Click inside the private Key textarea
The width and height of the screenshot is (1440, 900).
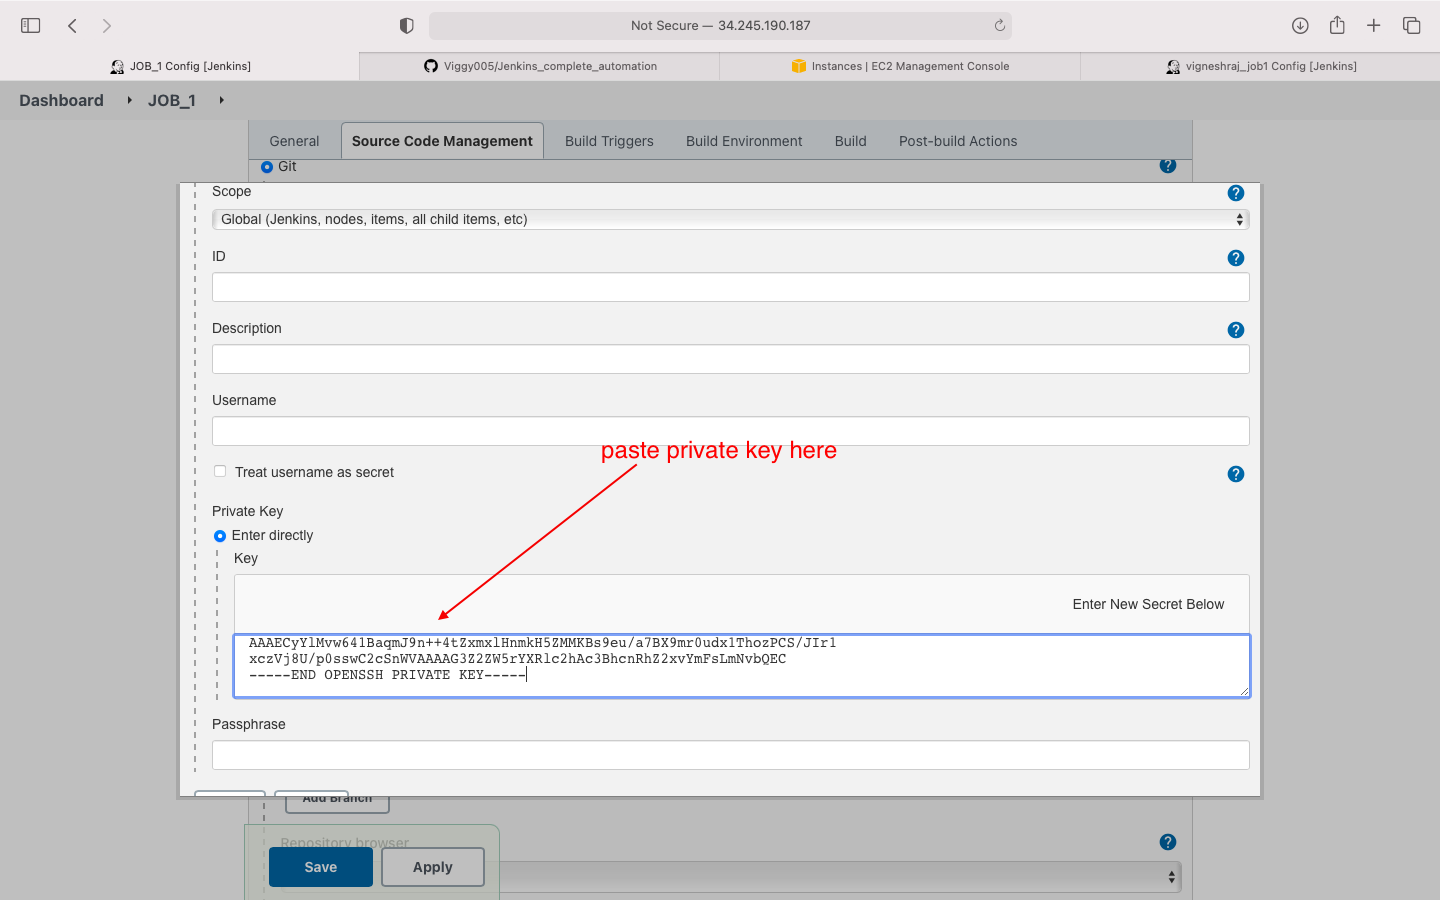[x=741, y=665]
